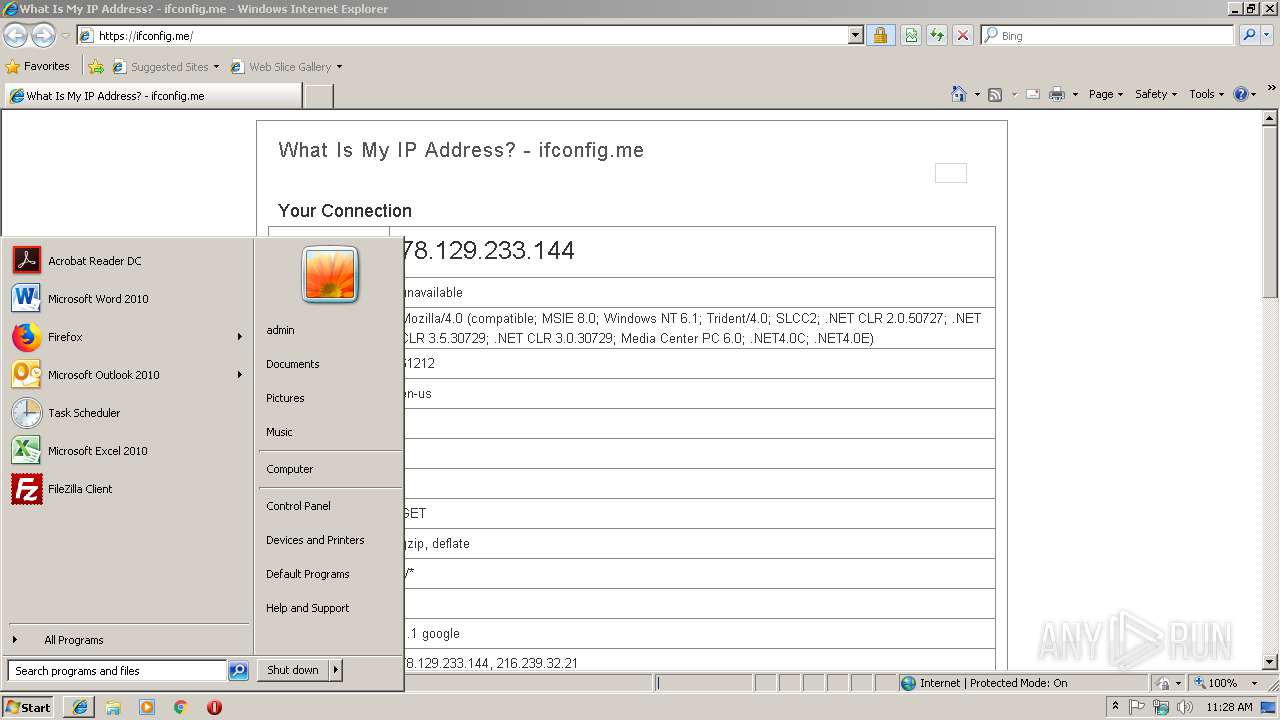This screenshot has width=1280, height=720.
Task: Select the 'What Is My IP Address?' tab
Action: coord(152,96)
